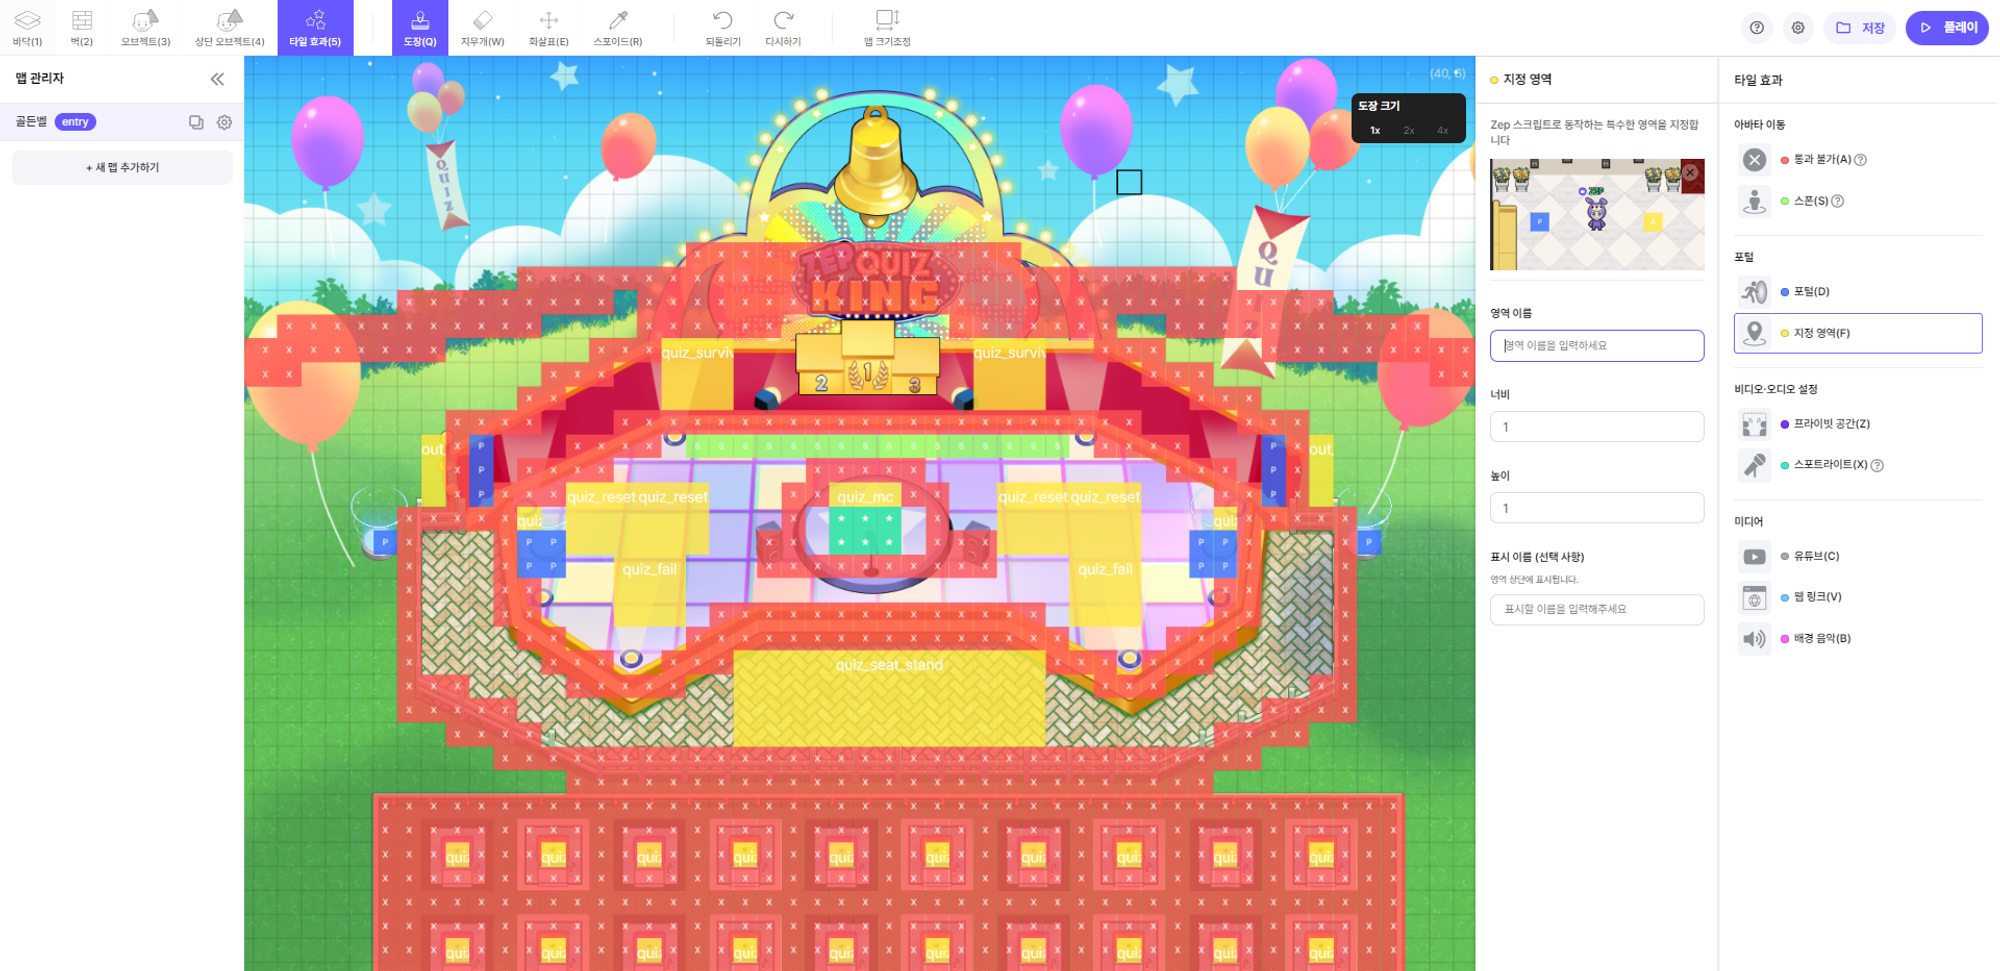Open help for 스포트라이트(X)
The height and width of the screenshot is (971, 2000).
(x=1877, y=465)
